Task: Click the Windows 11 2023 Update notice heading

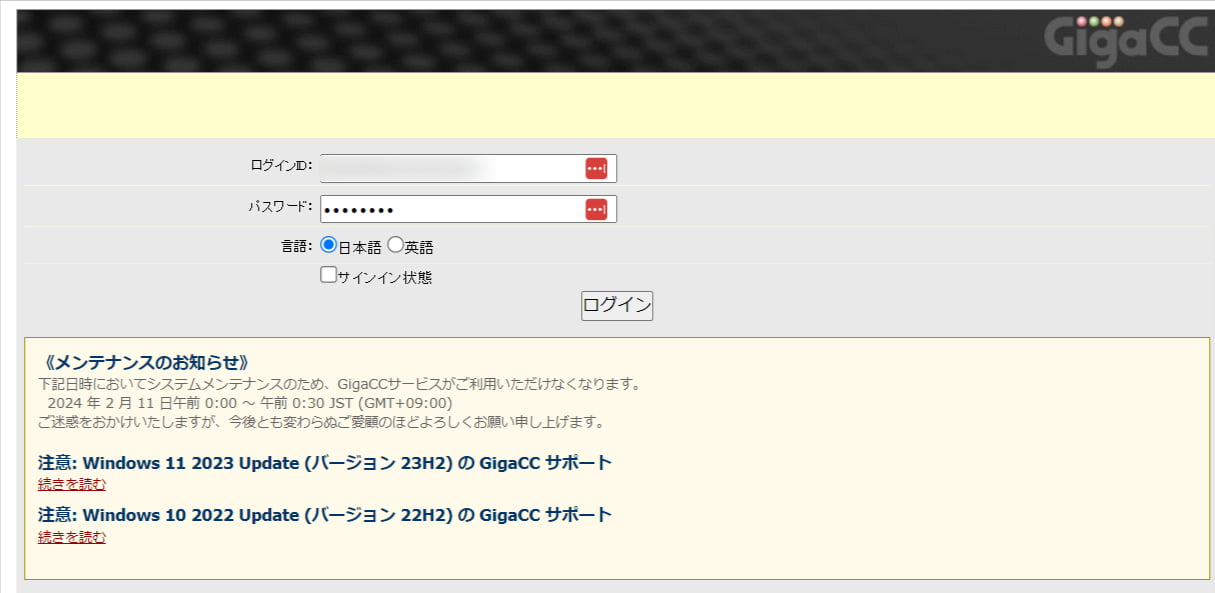Action: pyautogui.click(x=325, y=463)
